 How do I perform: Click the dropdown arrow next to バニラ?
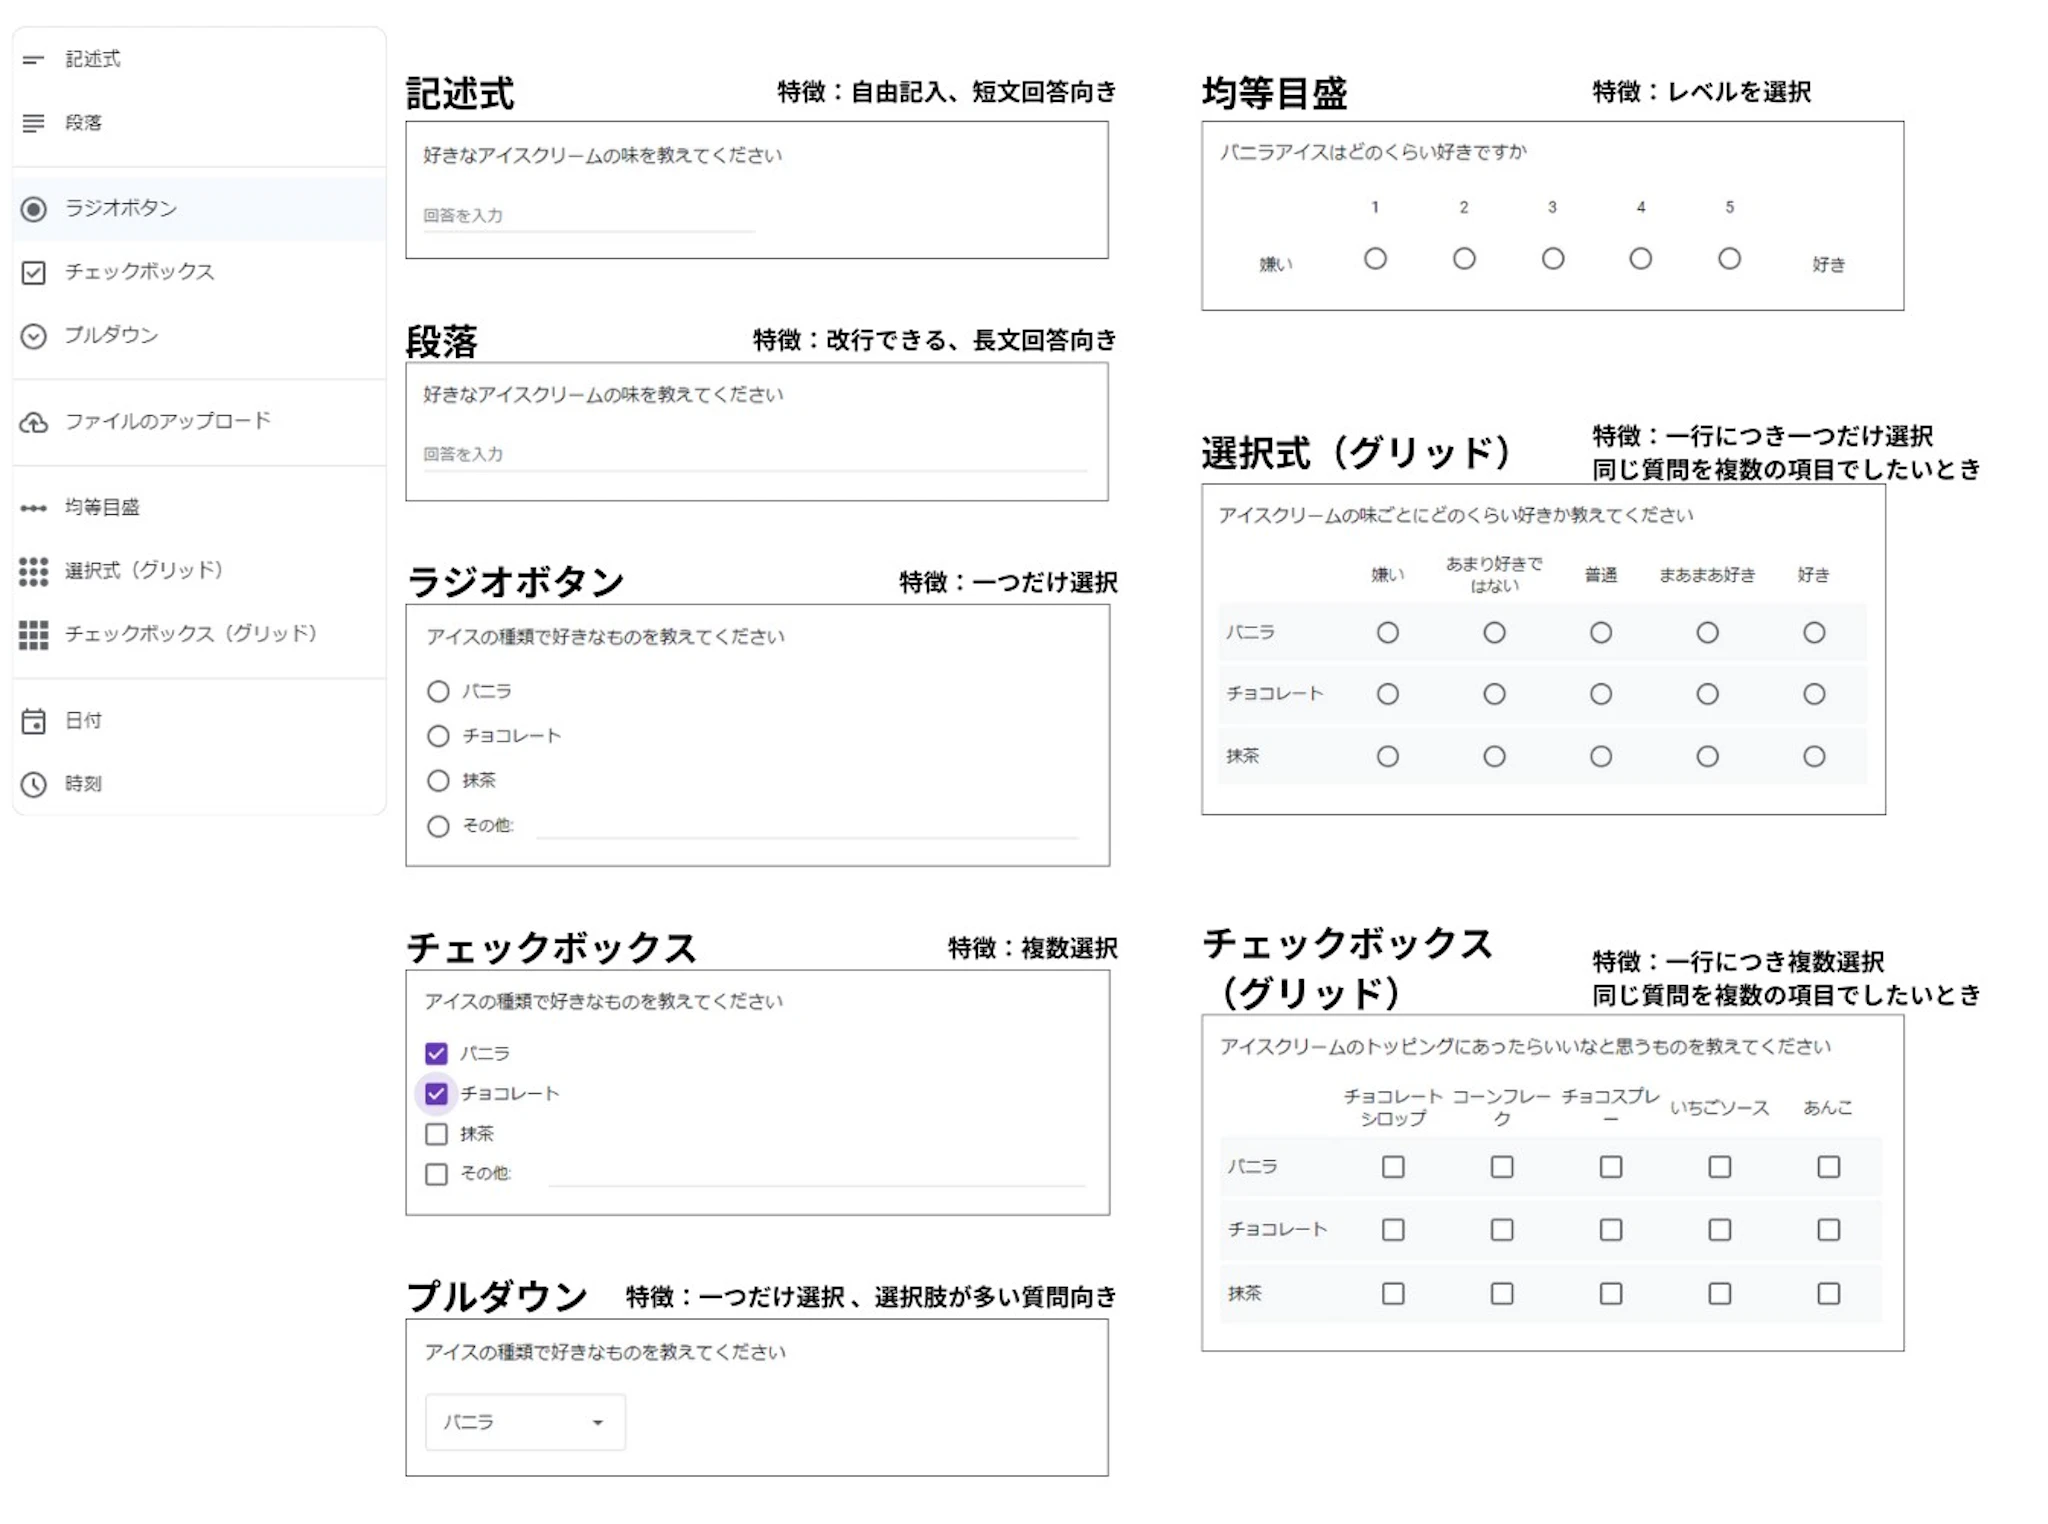click(598, 1422)
